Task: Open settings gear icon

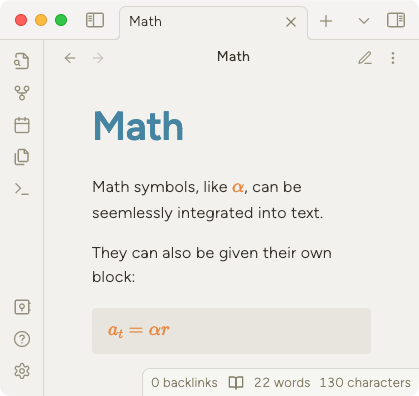Action: coord(22,371)
